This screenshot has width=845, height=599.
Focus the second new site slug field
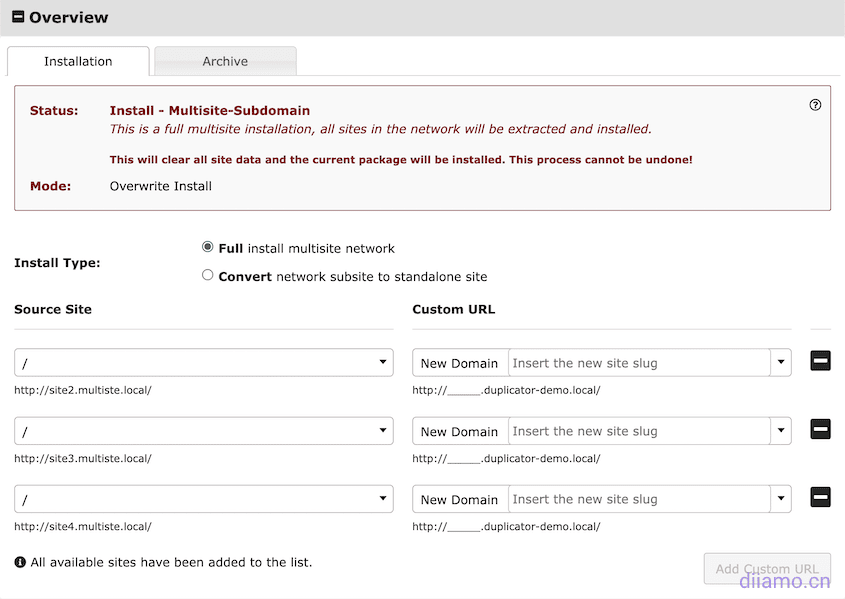(638, 431)
